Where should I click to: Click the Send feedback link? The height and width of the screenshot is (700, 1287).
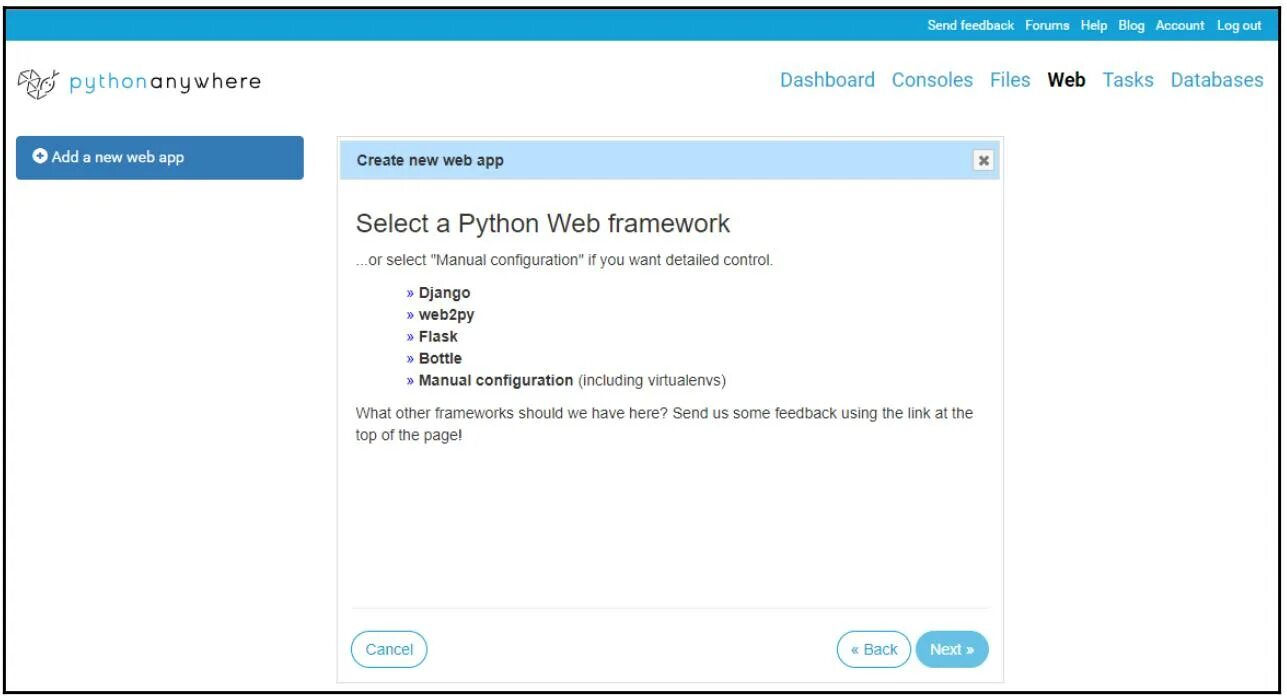click(970, 26)
